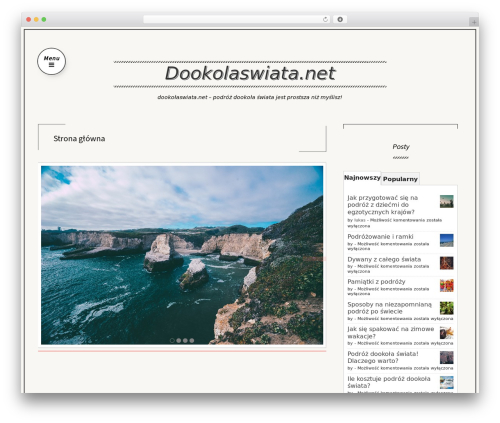Switch to the Popularny tab
The image size is (500, 423).
tap(400, 179)
